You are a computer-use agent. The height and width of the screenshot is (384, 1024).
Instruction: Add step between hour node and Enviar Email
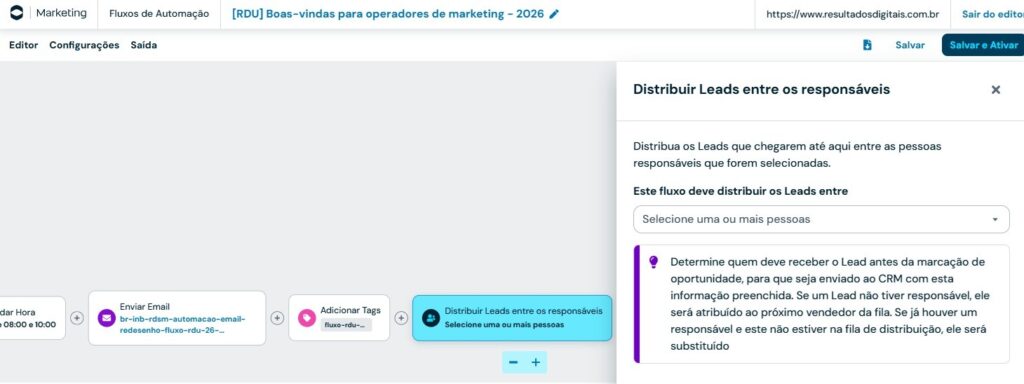click(77, 318)
